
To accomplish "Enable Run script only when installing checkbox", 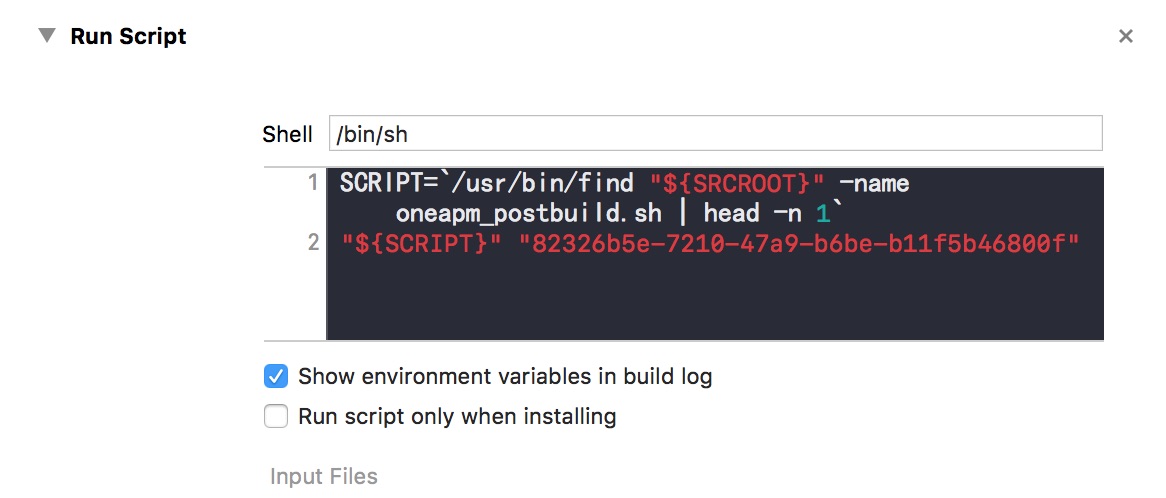I will coord(276,415).
